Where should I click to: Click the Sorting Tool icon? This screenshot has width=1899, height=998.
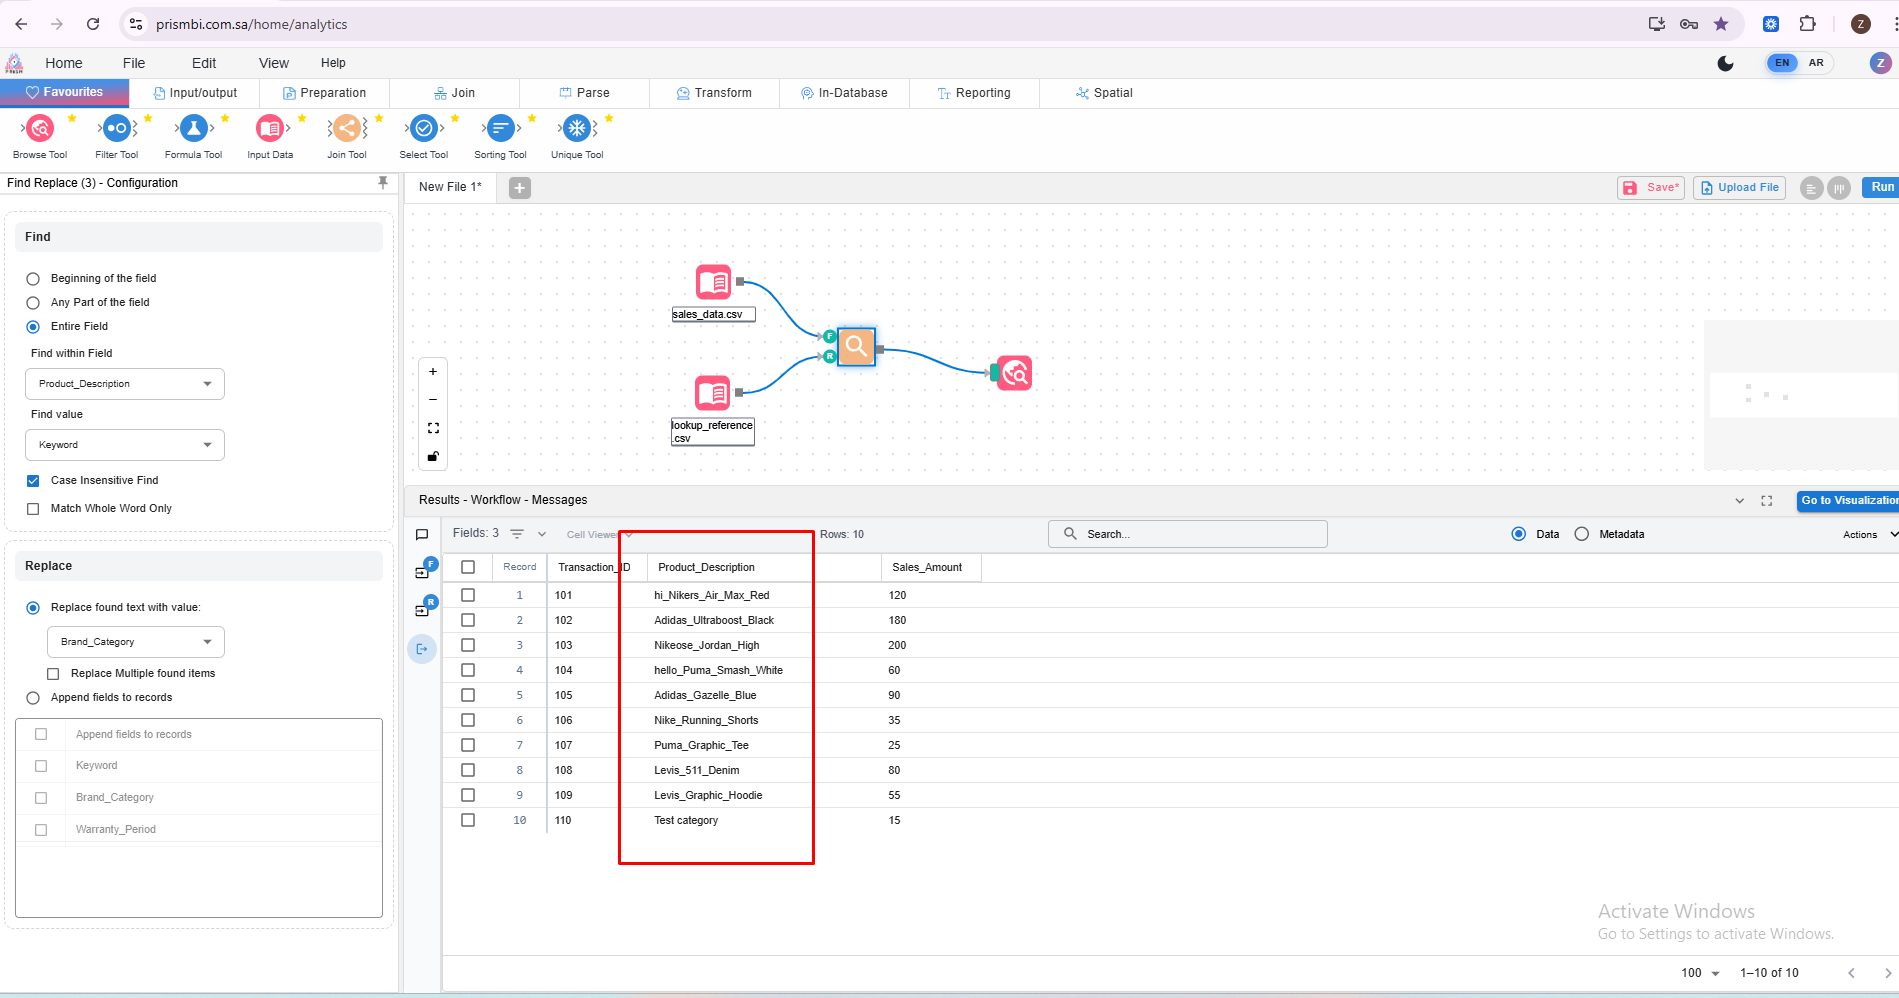(500, 129)
